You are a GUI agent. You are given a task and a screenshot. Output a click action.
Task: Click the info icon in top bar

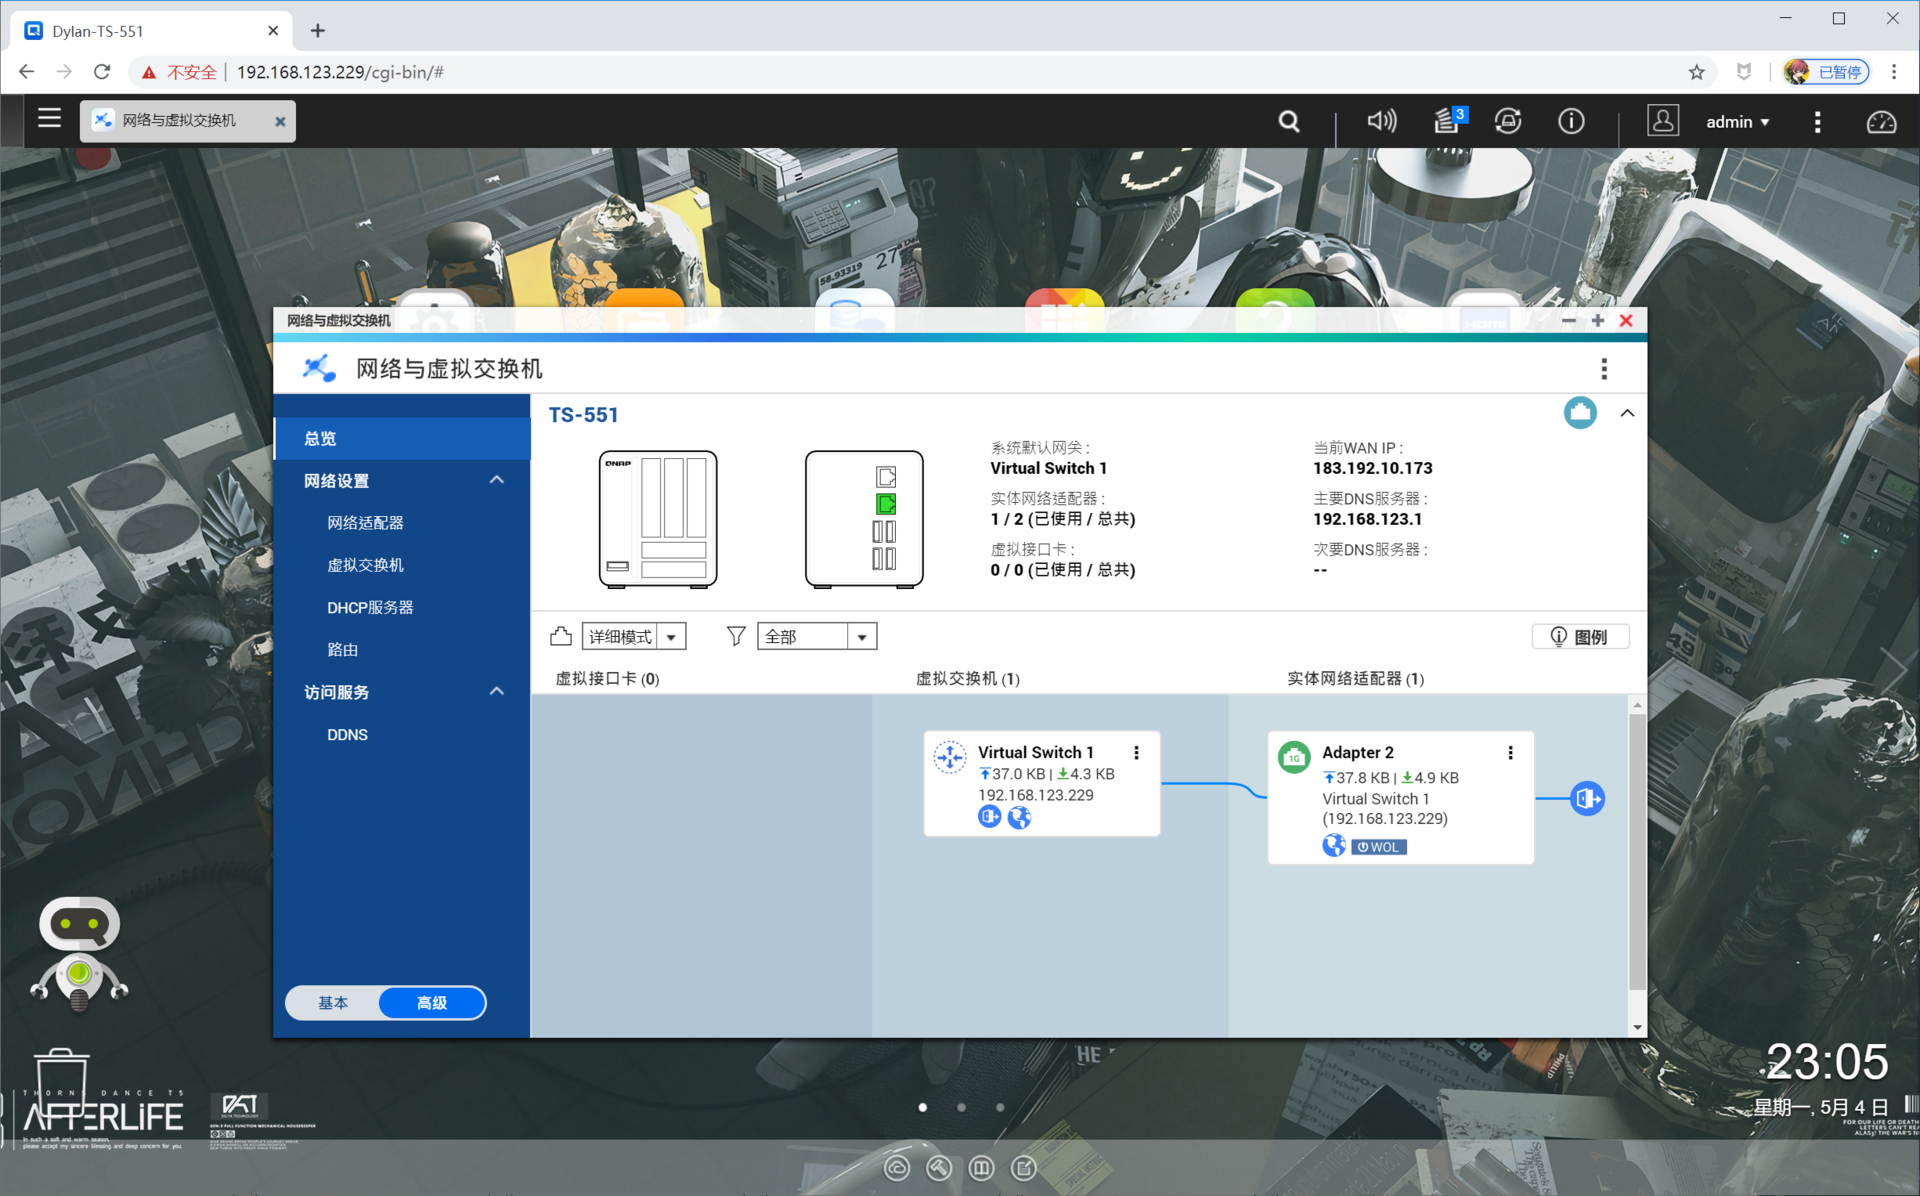1571,121
